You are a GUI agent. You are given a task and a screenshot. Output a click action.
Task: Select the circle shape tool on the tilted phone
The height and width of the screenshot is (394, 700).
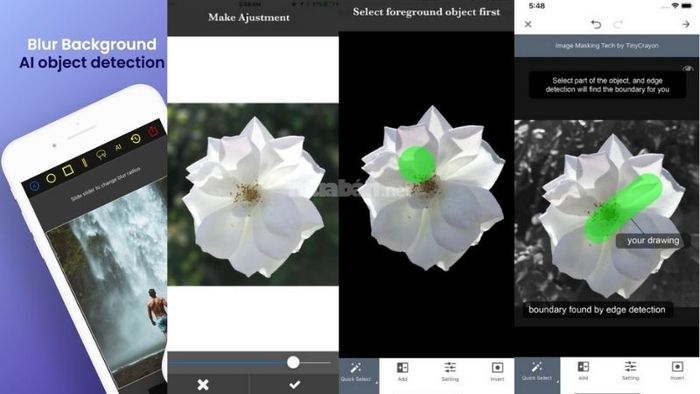(51, 178)
